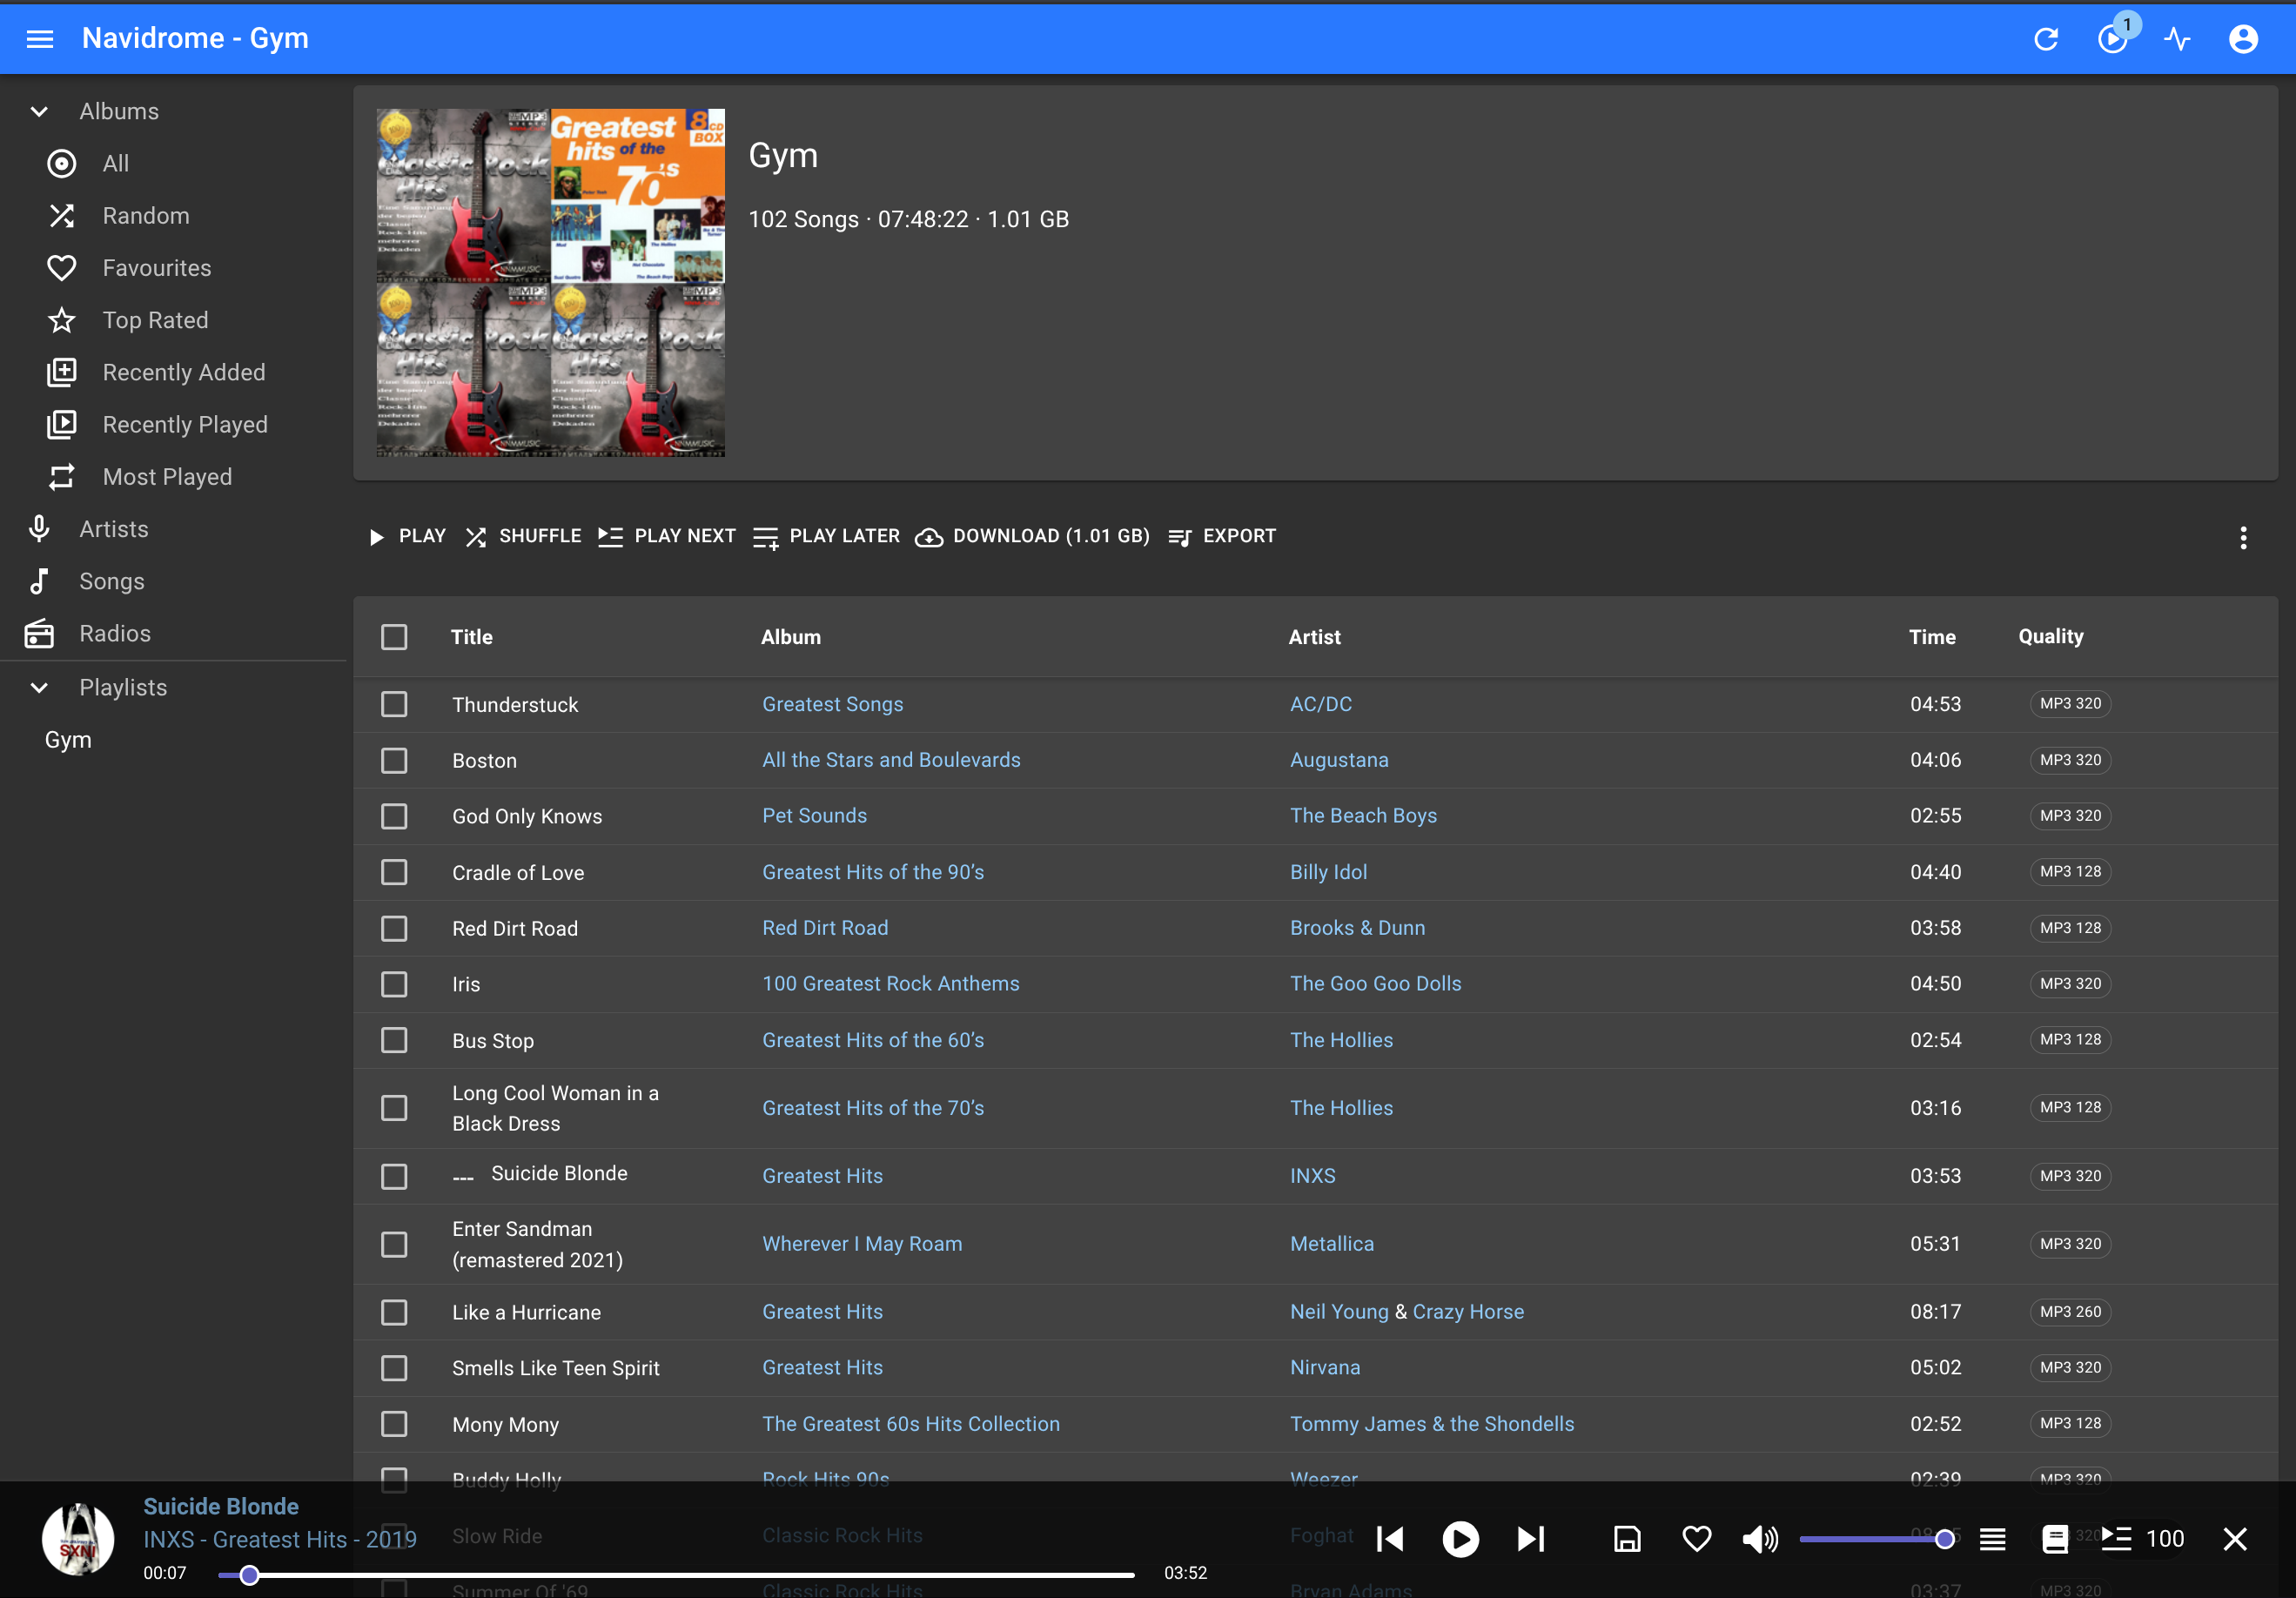Click the INXS - Greatest Hits - 2019 link
This screenshot has height=1598, width=2296.
coord(280,1540)
